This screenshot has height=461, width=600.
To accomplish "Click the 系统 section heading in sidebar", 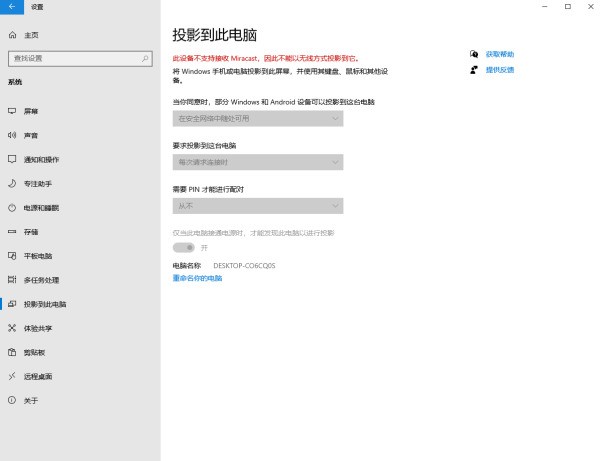I will [x=15, y=82].
